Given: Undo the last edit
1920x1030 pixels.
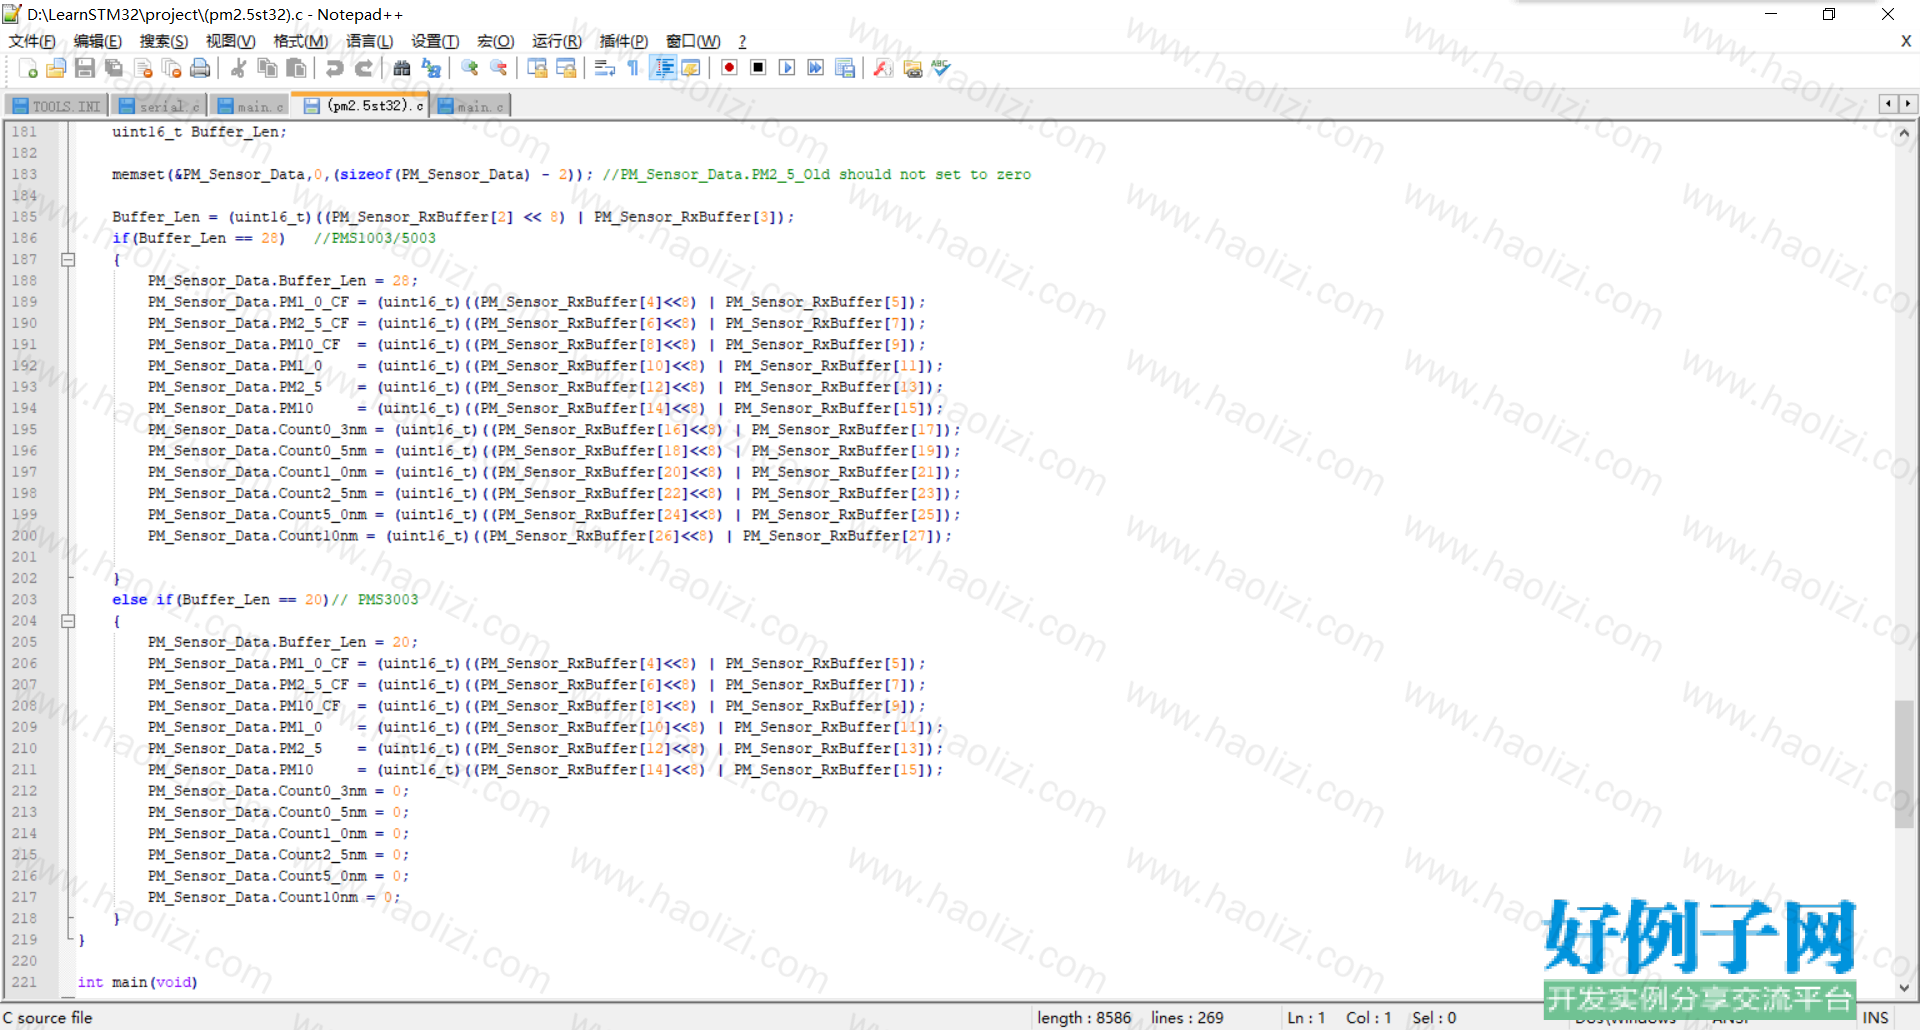Looking at the screenshot, I should [334, 68].
